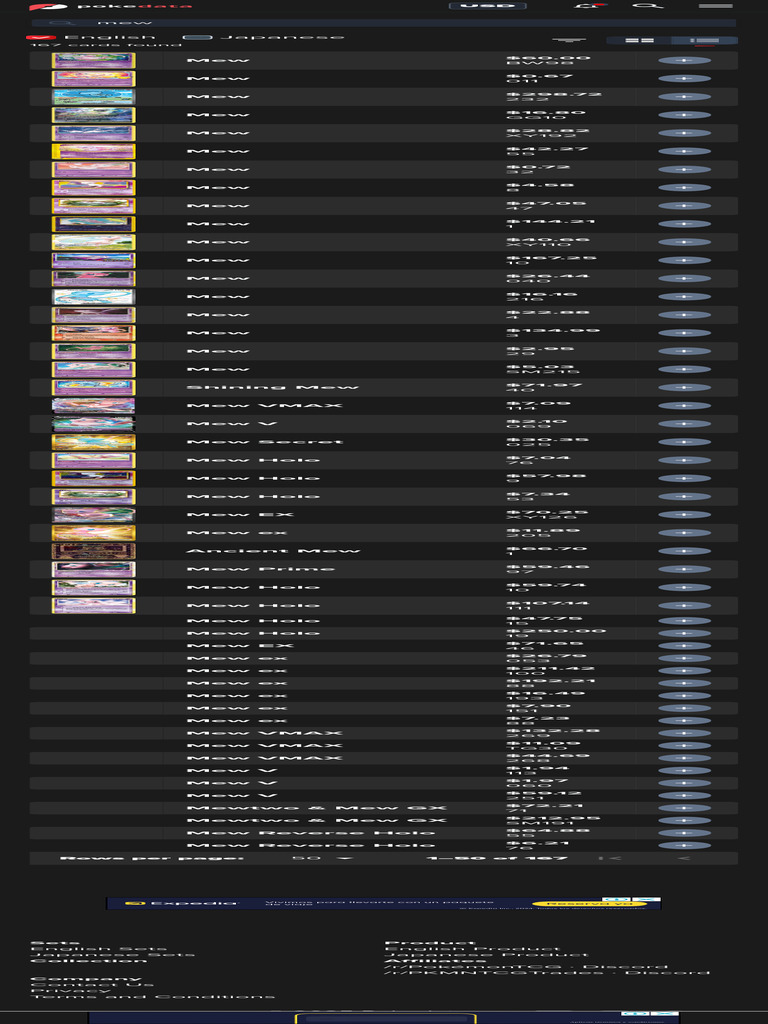Click the $212.95 Mewtwo & Mew GX price
This screenshot has height=1024, width=768.
pos(554,818)
